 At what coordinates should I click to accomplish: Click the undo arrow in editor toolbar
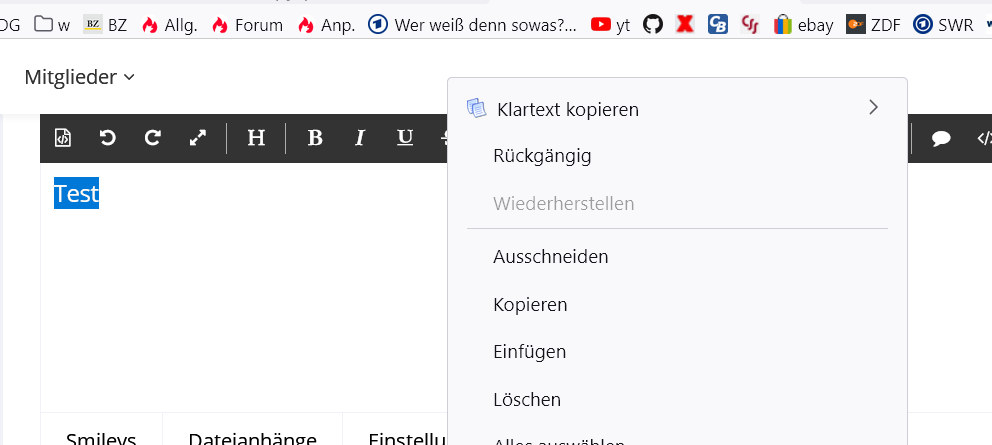coord(108,138)
